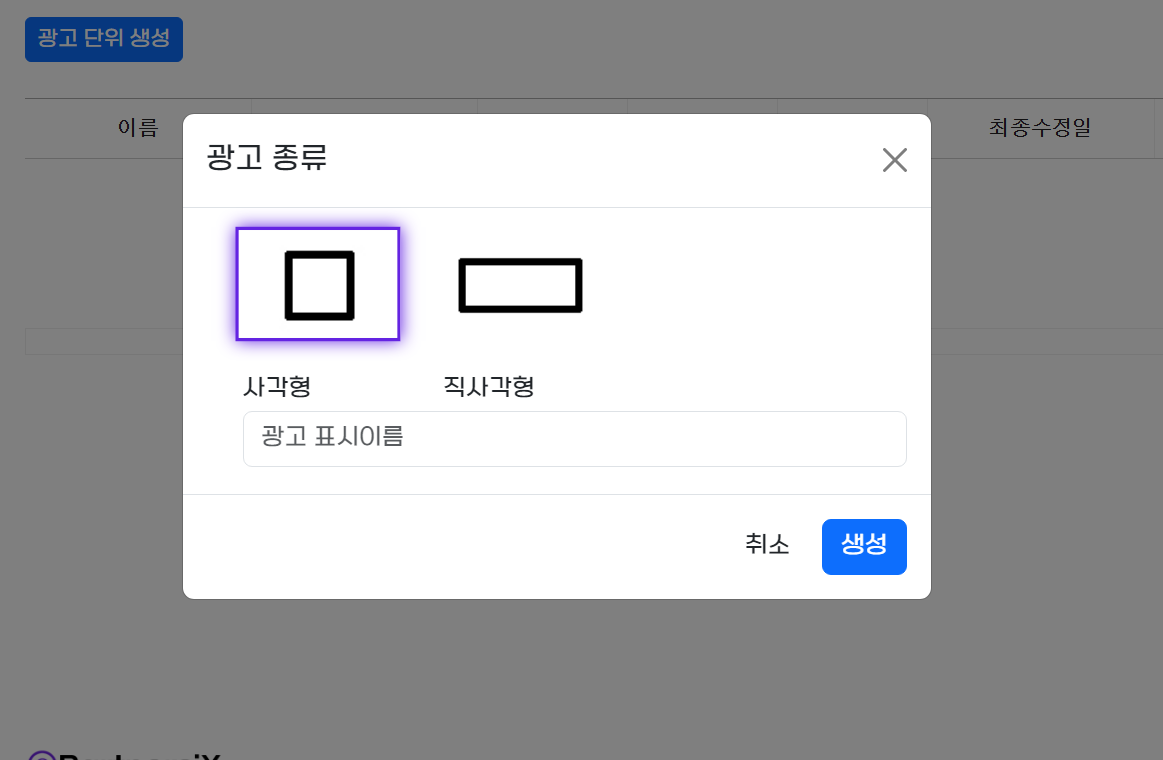Click the empty table row left of dialog
Screen dimensions: 1163x760
pyautogui.click(x=104, y=342)
